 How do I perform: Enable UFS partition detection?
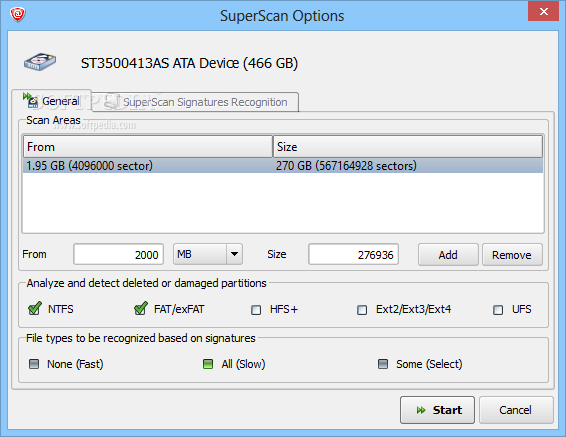[498, 310]
